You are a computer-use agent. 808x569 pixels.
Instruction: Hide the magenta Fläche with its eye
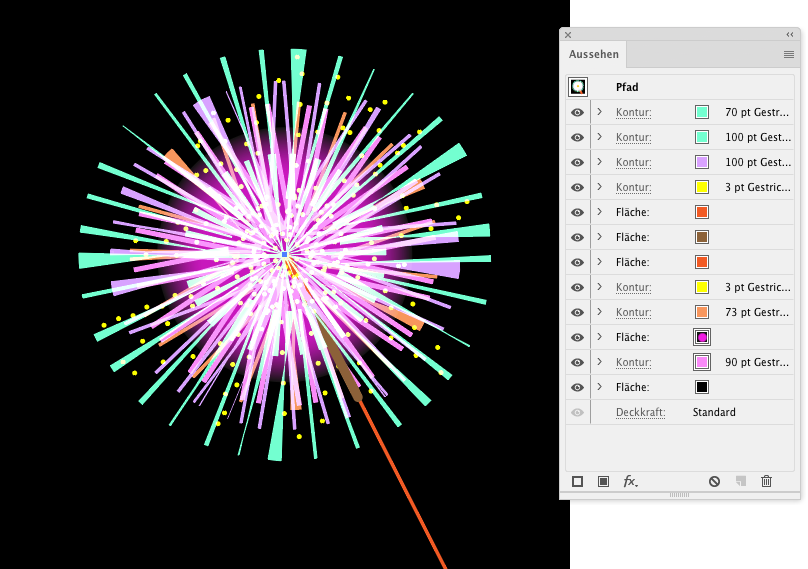point(578,338)
